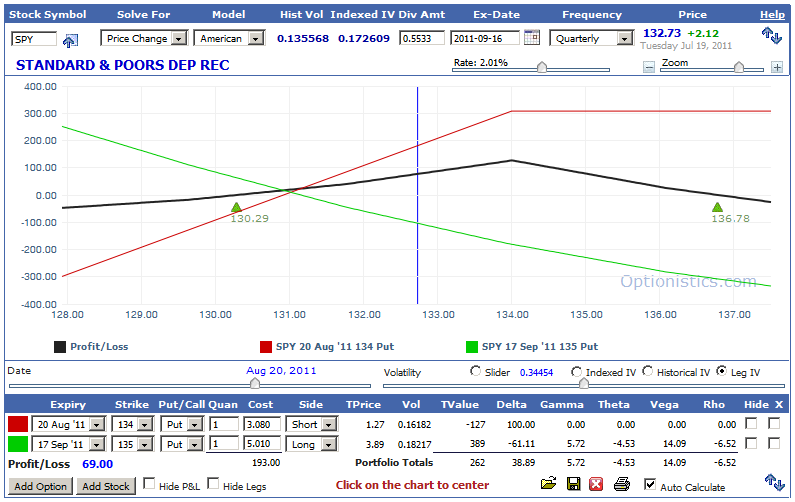The image size is (795, 502).
Task: Click the Theta column header
Action: [x=613, y=405]
